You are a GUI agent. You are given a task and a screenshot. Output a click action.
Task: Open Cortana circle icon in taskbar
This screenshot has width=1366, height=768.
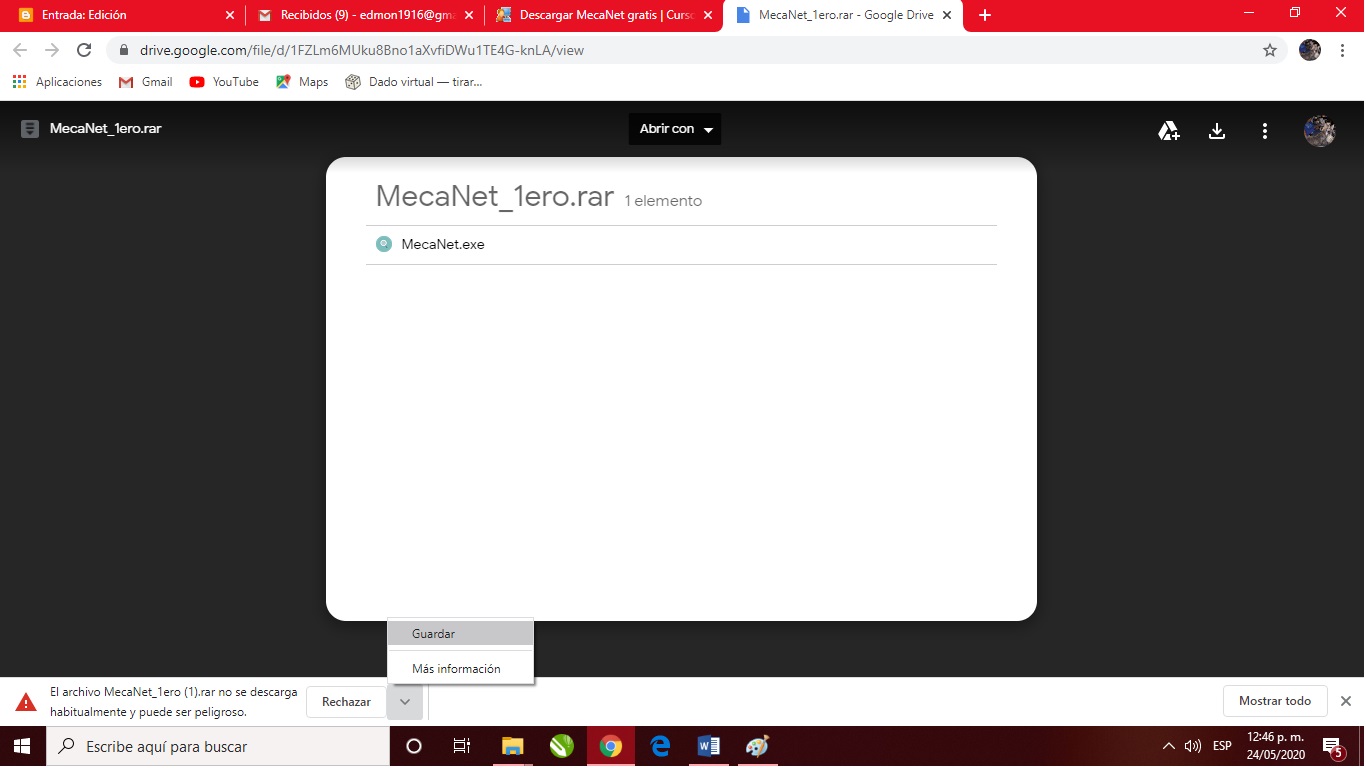(414, 746)
